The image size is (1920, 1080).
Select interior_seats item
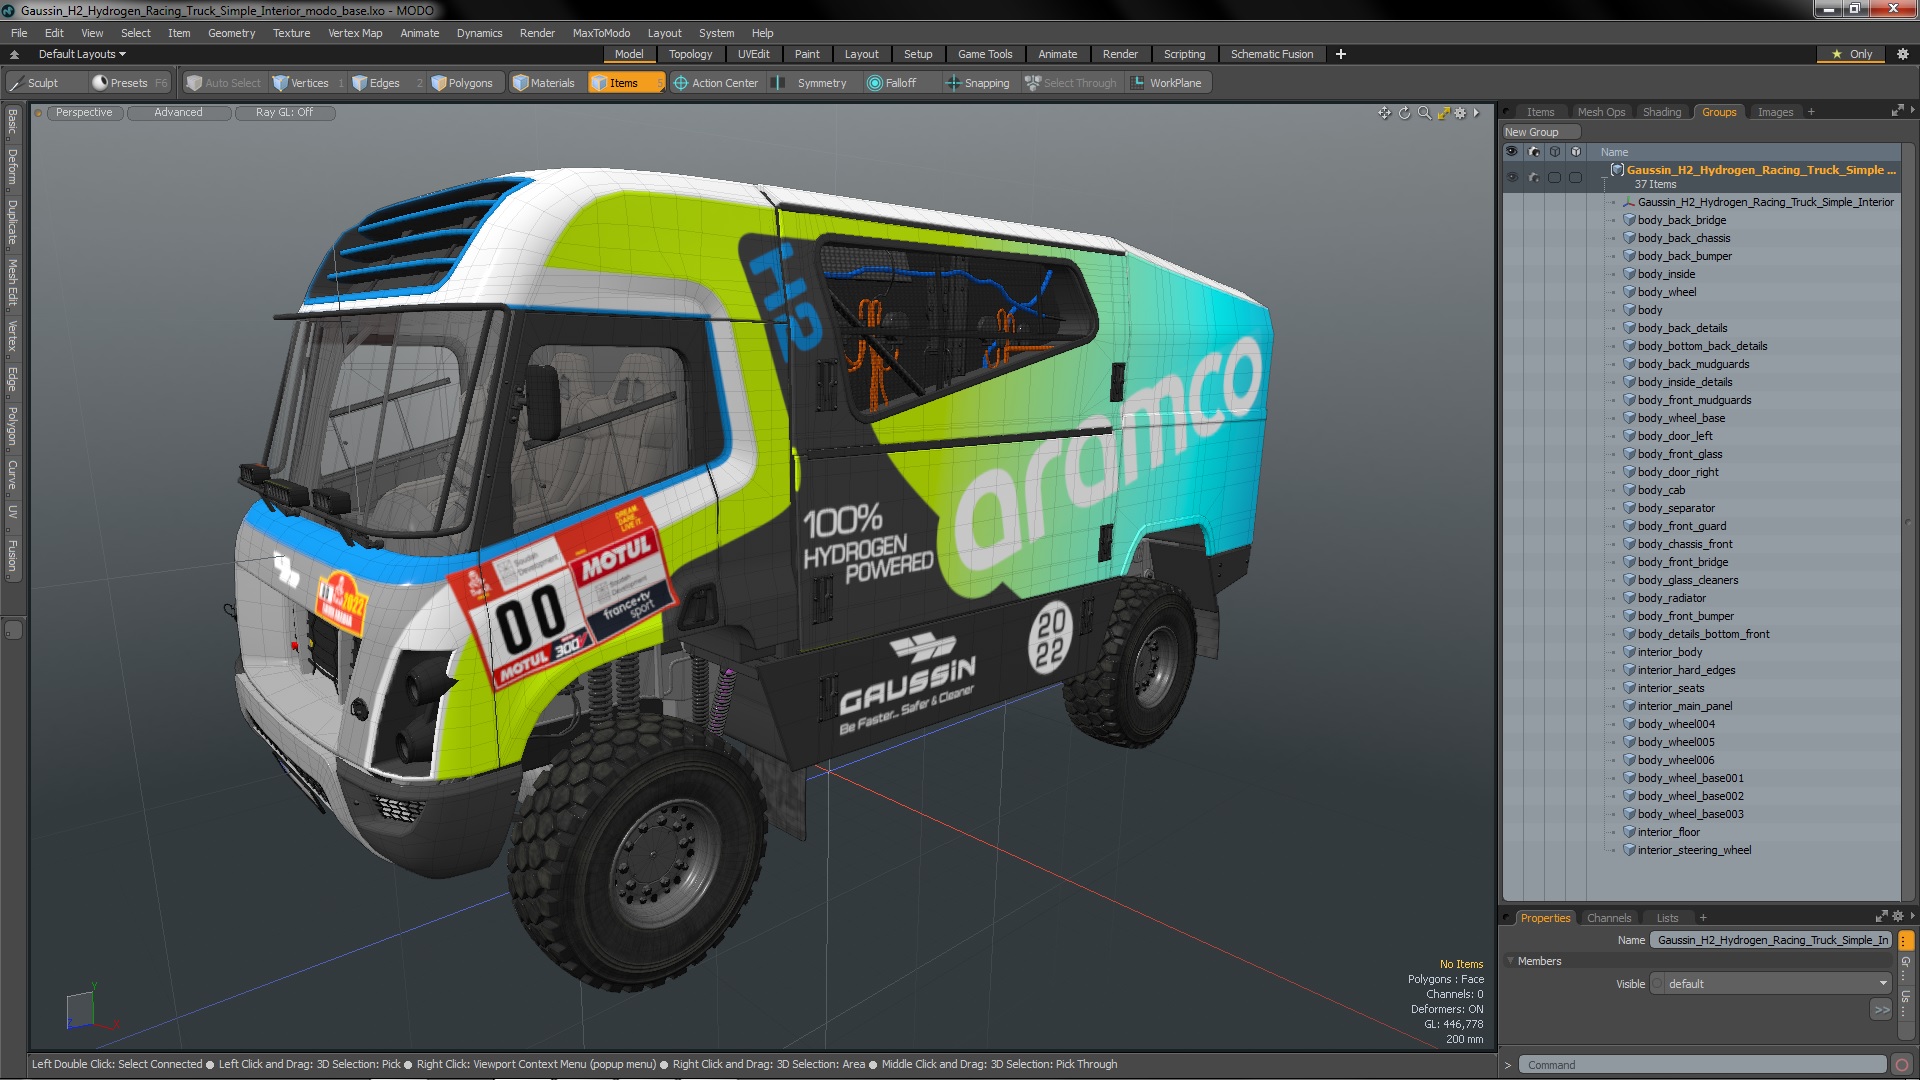[x=1670, y=688]
